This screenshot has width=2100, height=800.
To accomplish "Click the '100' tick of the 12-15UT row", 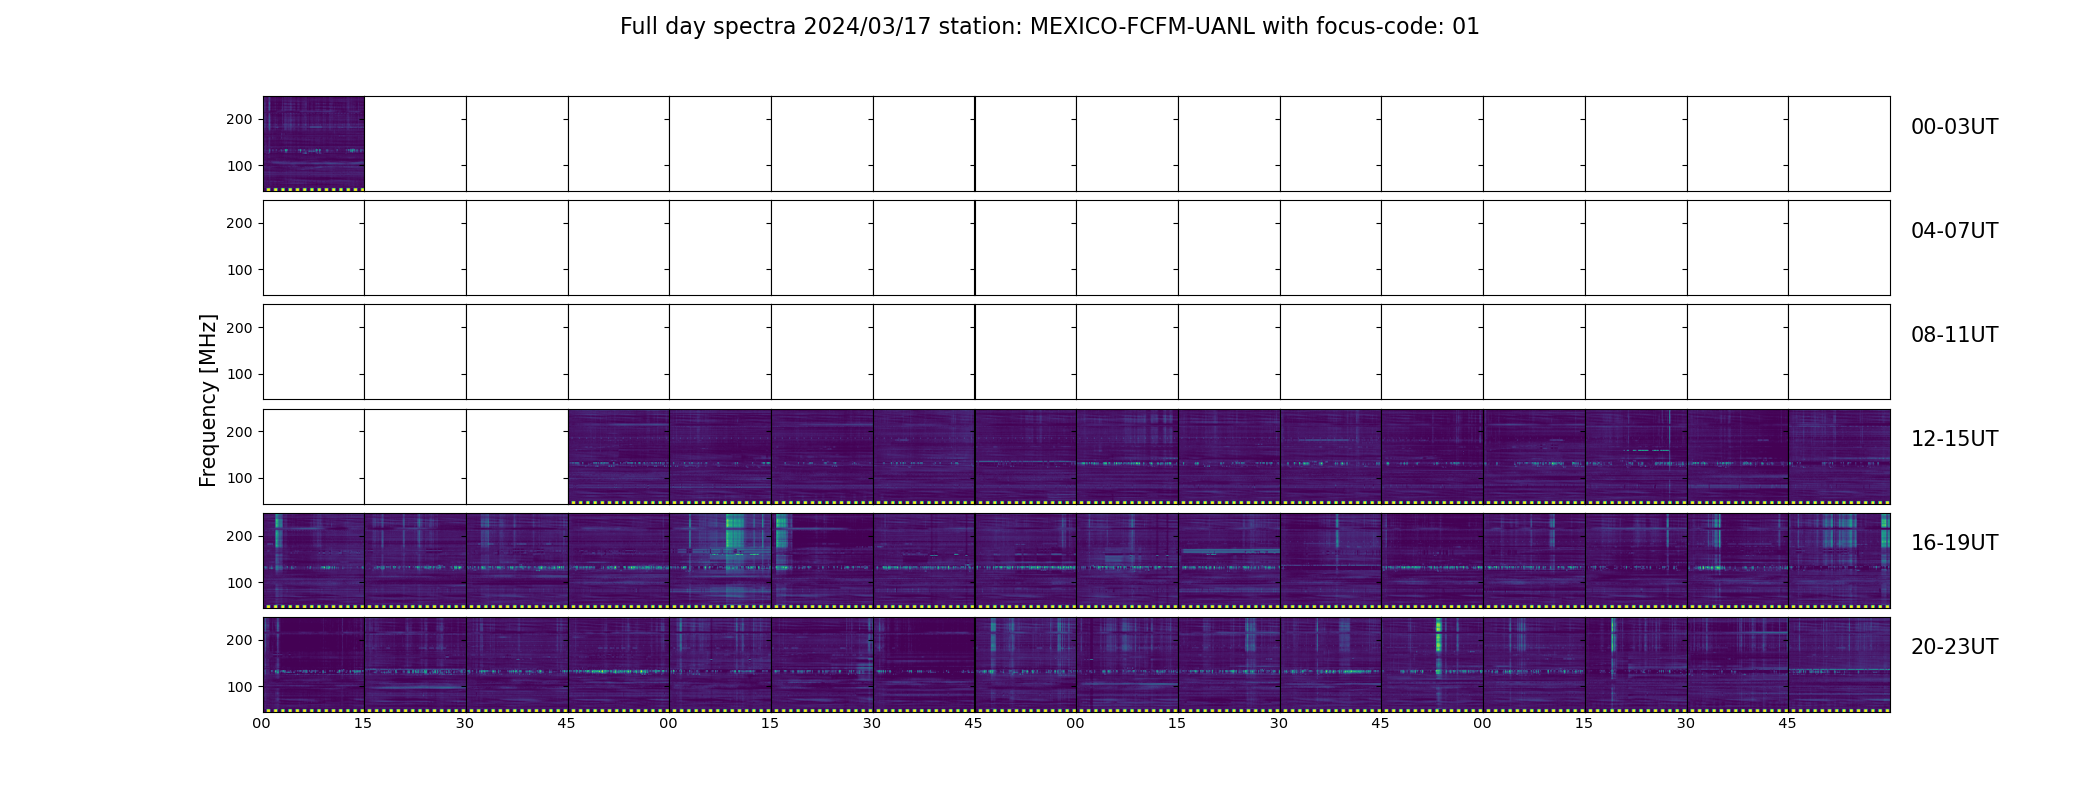I will [x=239, y=478].
